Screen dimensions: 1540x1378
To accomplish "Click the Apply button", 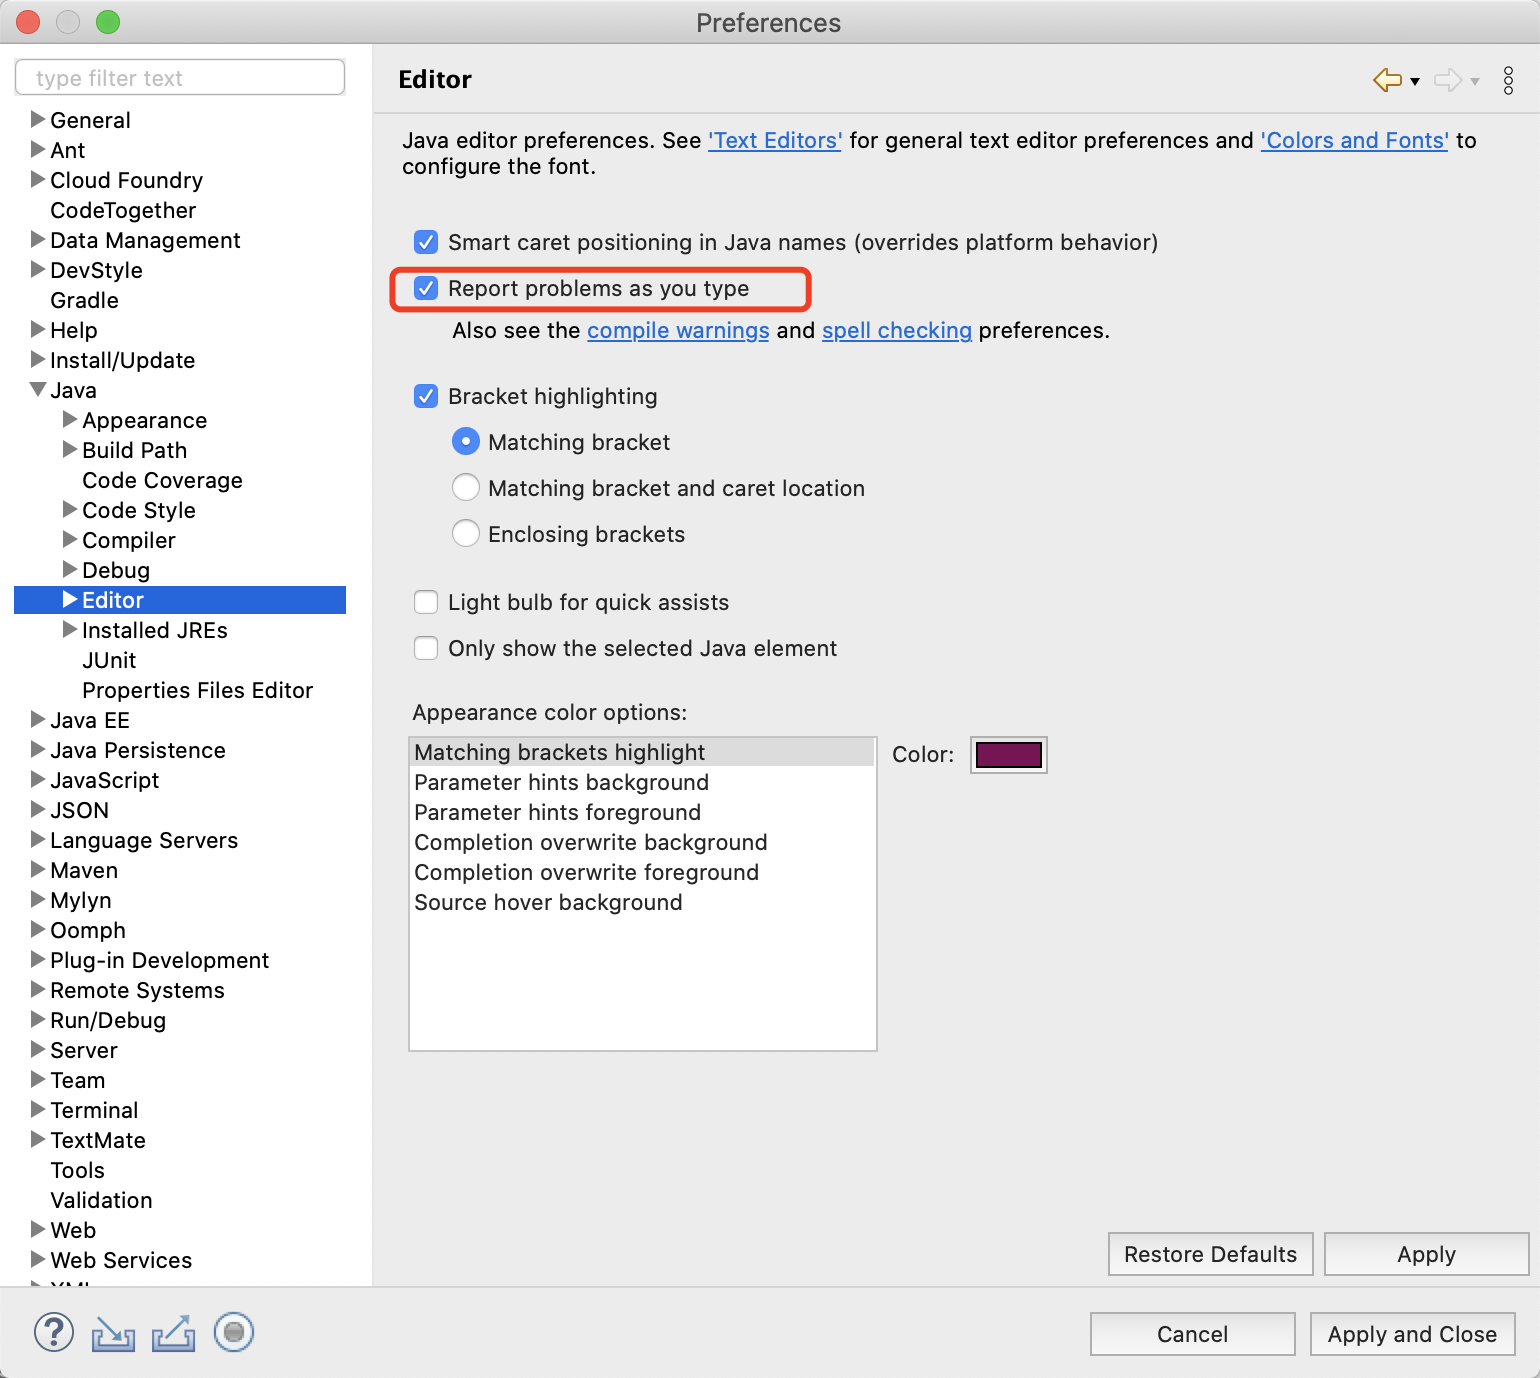I will 1427,1254.
